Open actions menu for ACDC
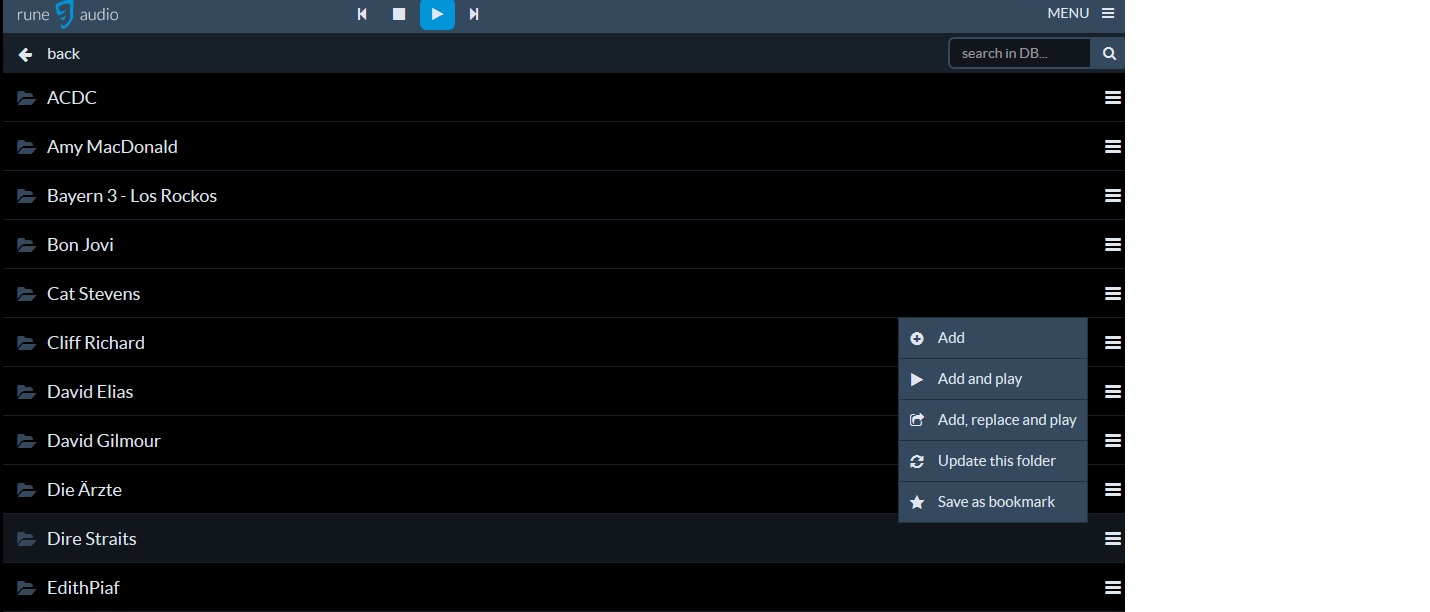Image resolution: width=1430 pixels, height=612 pixels. tap(1112, 97)
